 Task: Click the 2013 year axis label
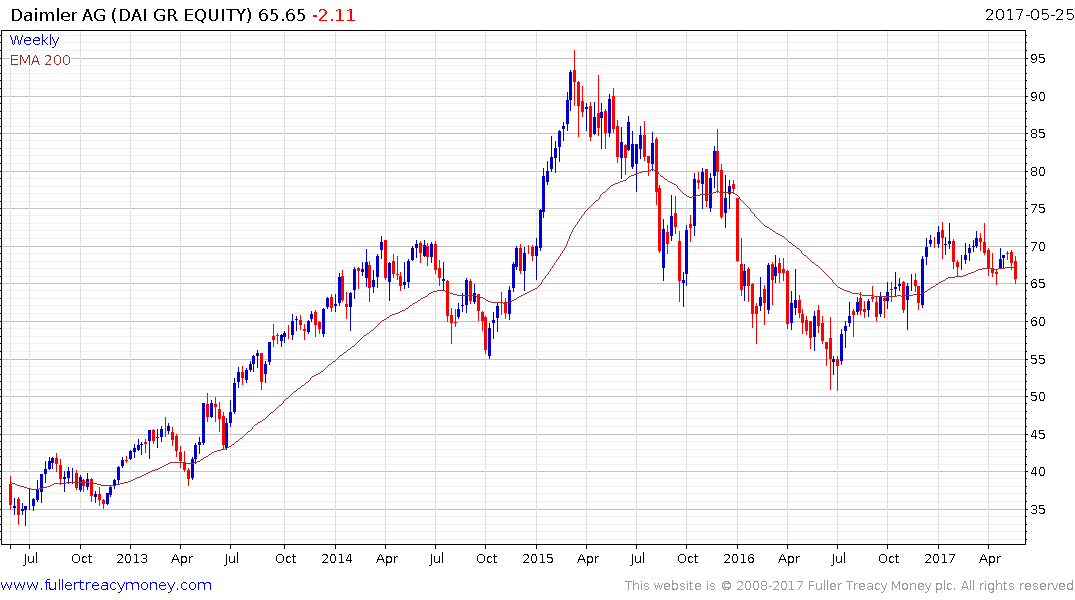point(132,558)
